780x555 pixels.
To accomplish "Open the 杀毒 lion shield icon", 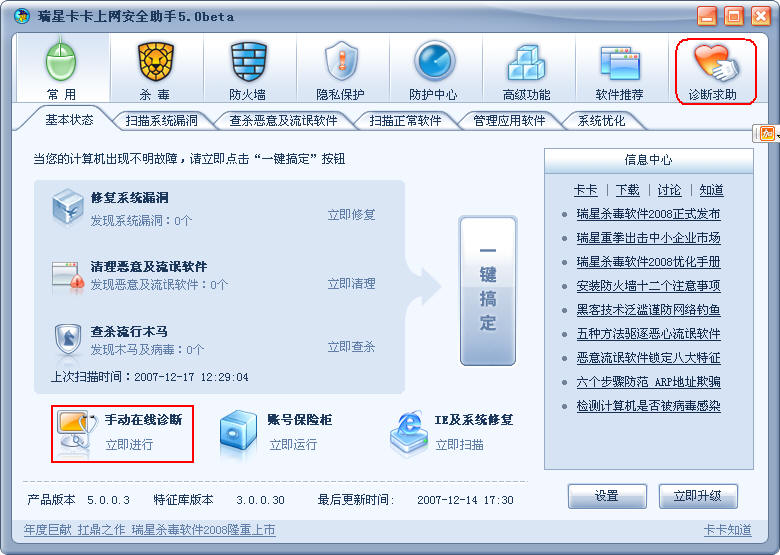I will (x=156, y=63).
